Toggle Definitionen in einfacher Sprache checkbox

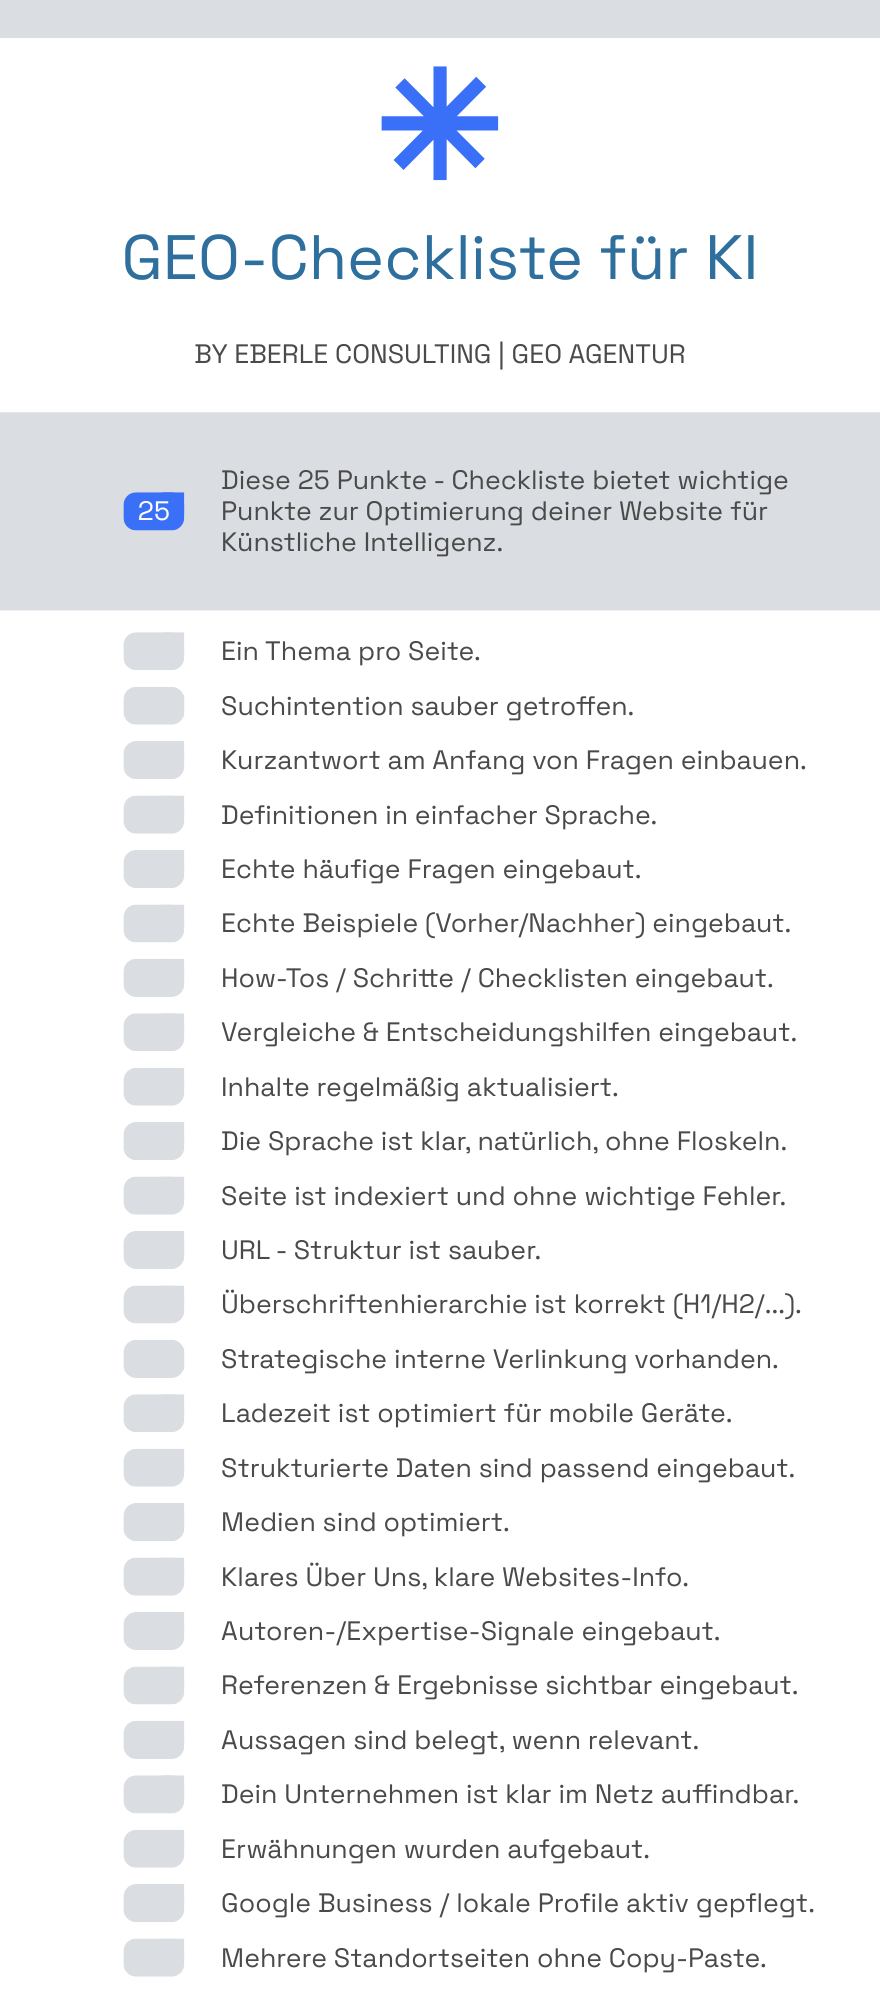pos(154,815)
